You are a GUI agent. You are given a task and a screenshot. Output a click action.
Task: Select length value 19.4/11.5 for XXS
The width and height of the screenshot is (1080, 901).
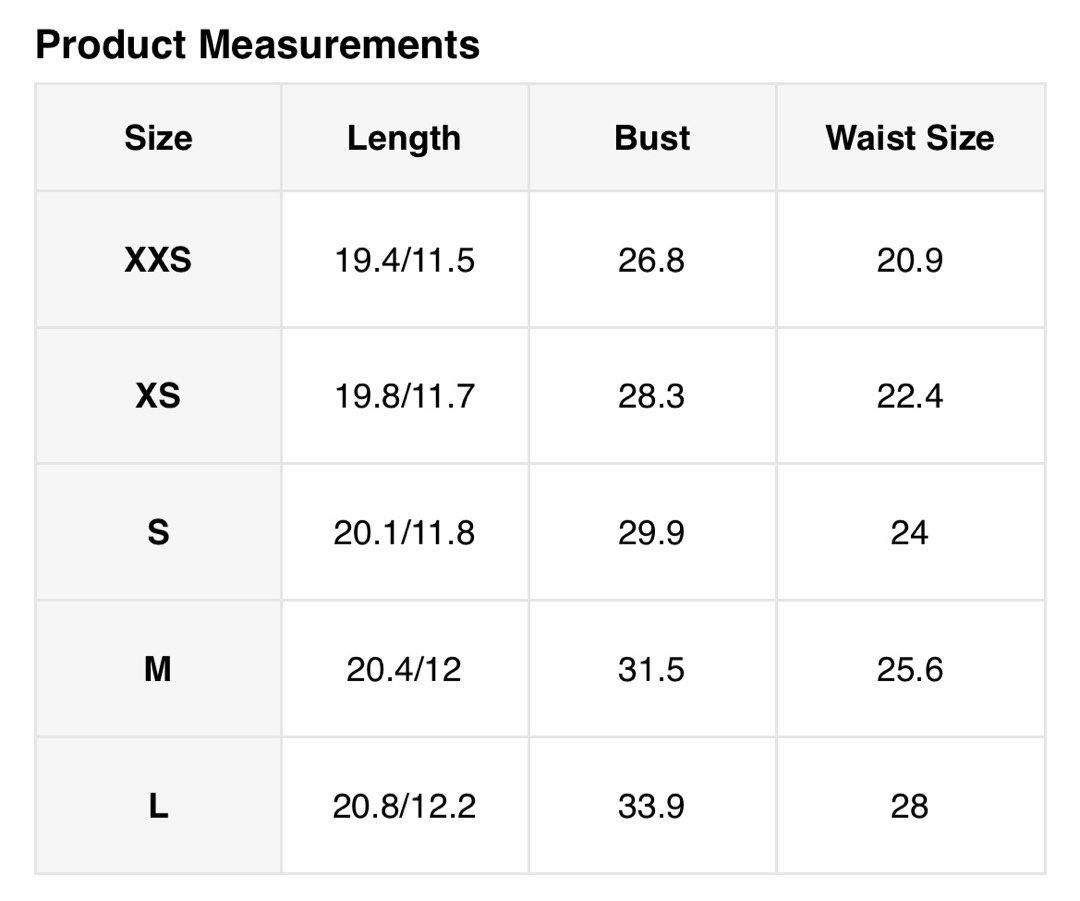tap(404, 261)
